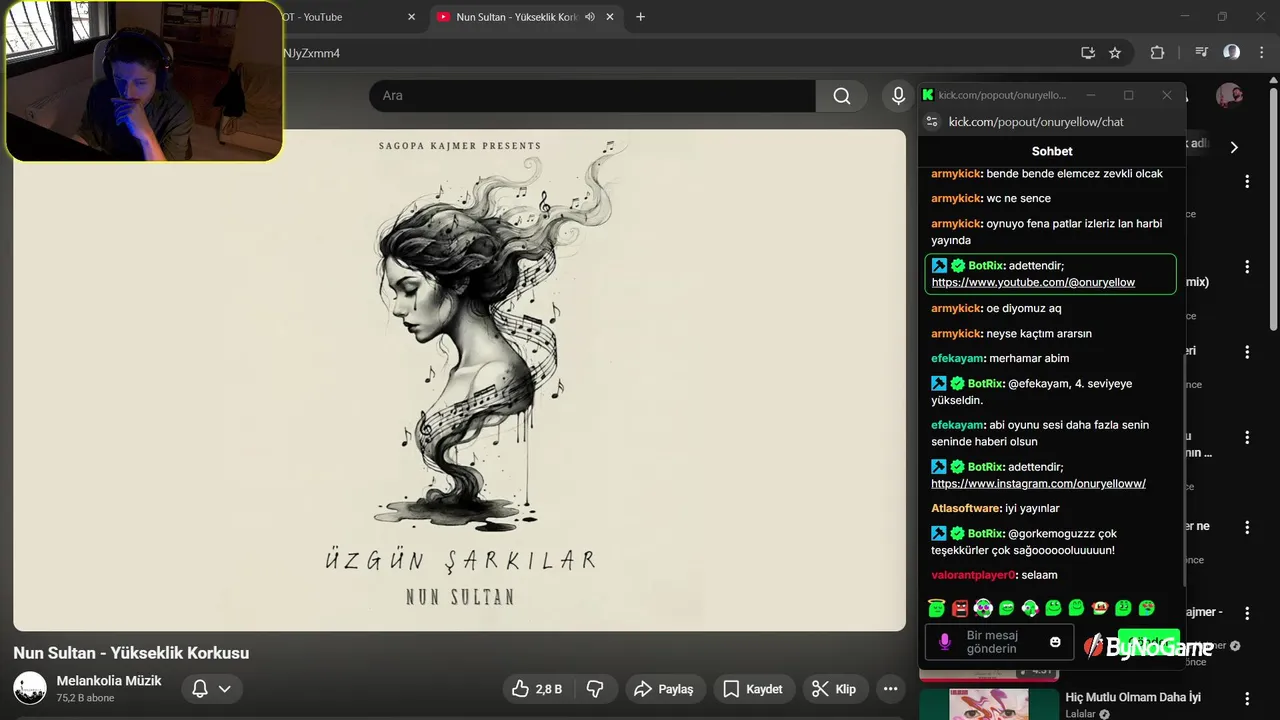1280x720 pixels.
Task: Click Hiç Mutlu Olmam Daha İyi thumbnail
Action: tap(989, 704)
